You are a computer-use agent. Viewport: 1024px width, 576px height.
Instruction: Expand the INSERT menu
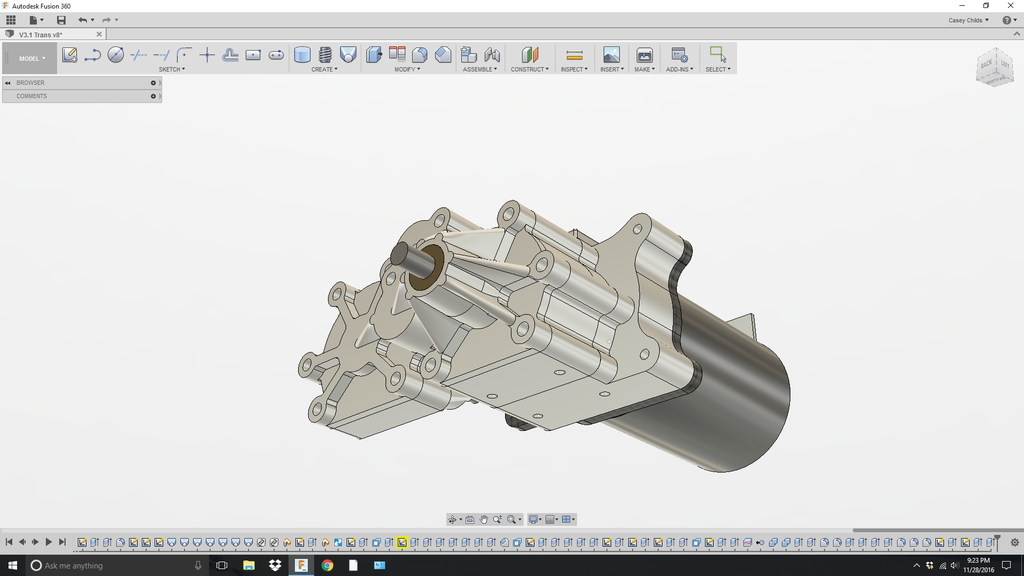pyautogui.click(x=612, y=69)
